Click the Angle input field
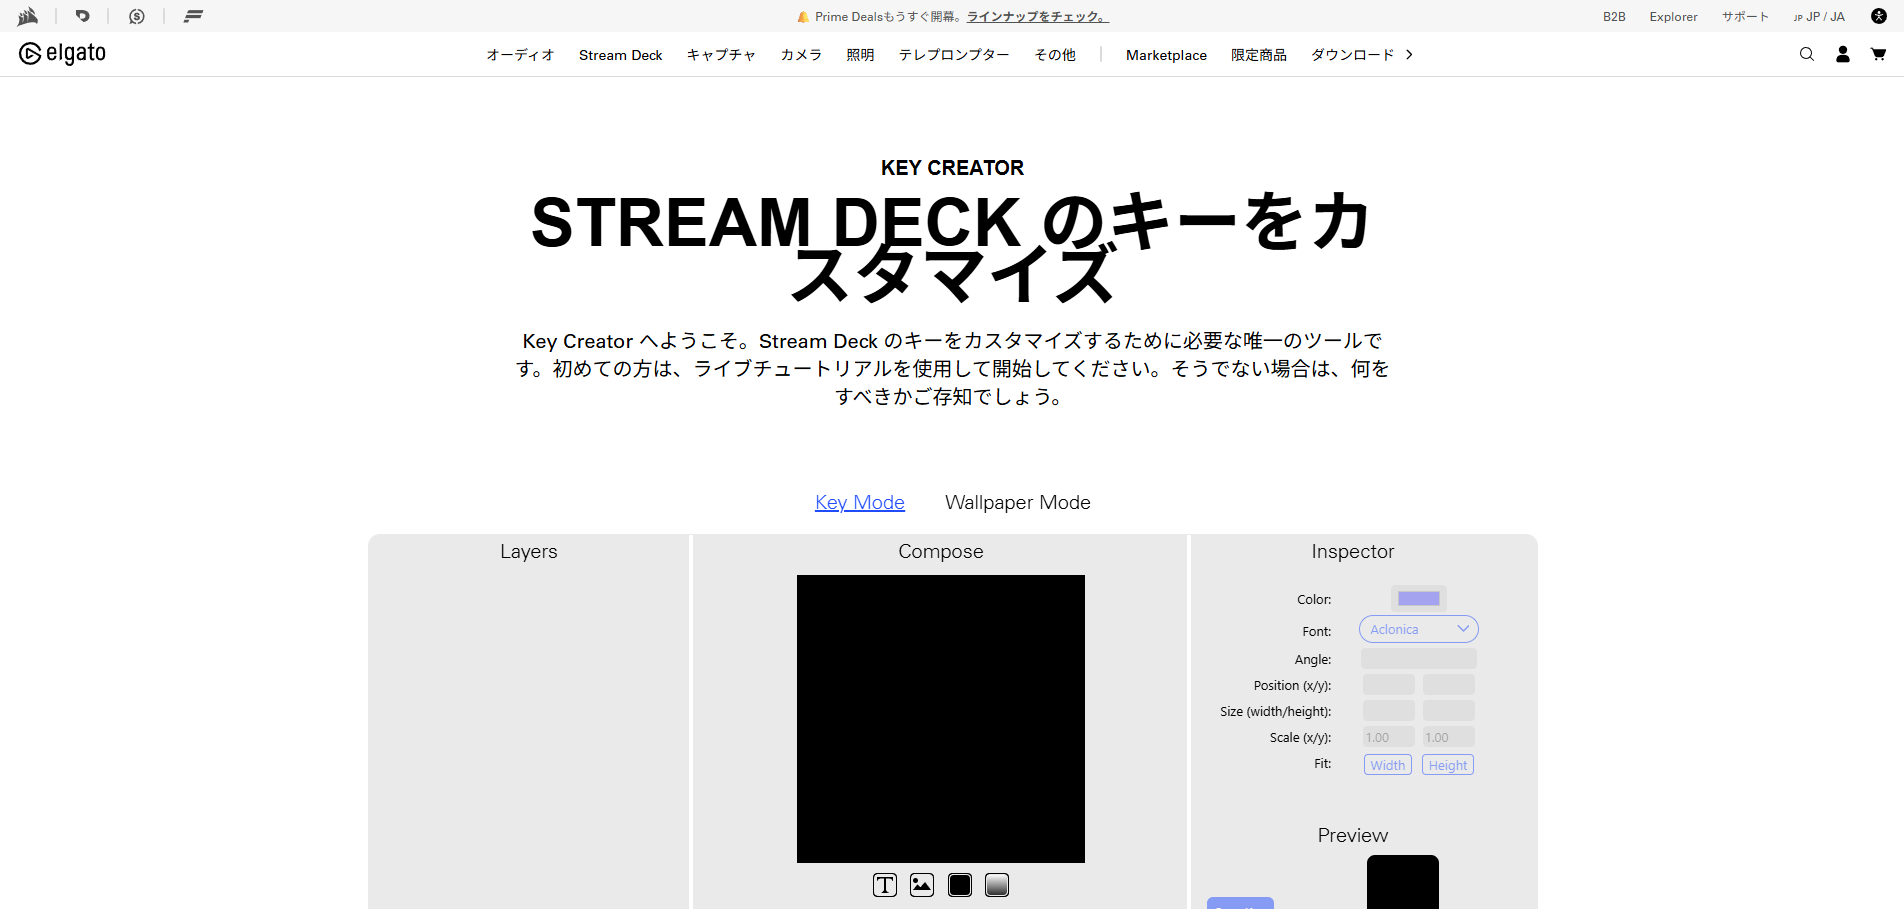 coord(1419,658)
